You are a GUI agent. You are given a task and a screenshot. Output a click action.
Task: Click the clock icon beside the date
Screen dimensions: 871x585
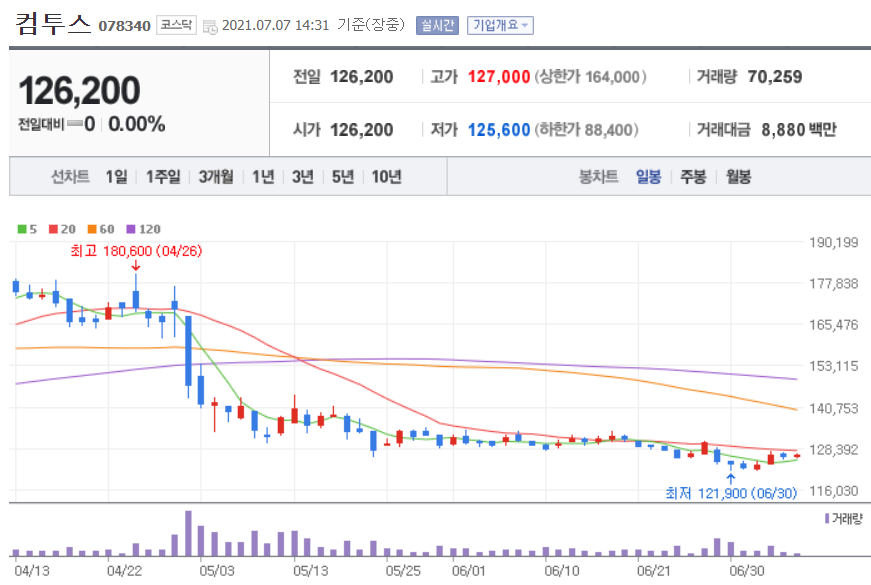210,27
